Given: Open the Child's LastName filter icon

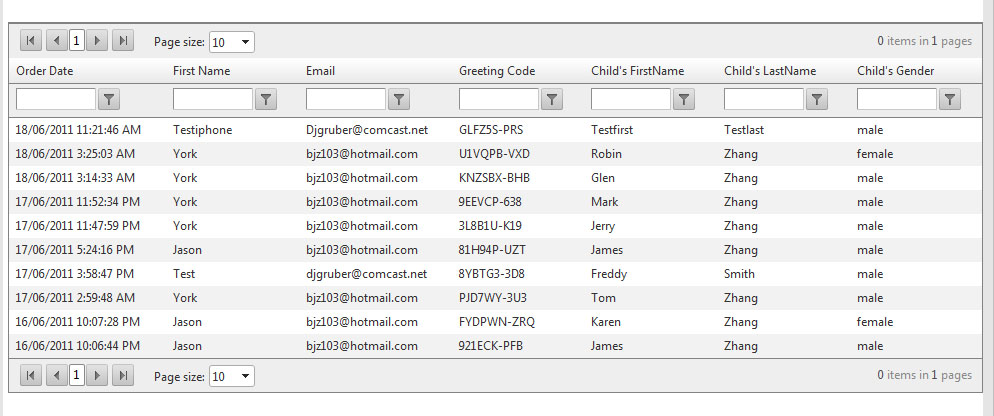Looking at the screenshot, I should coord(817,99).
